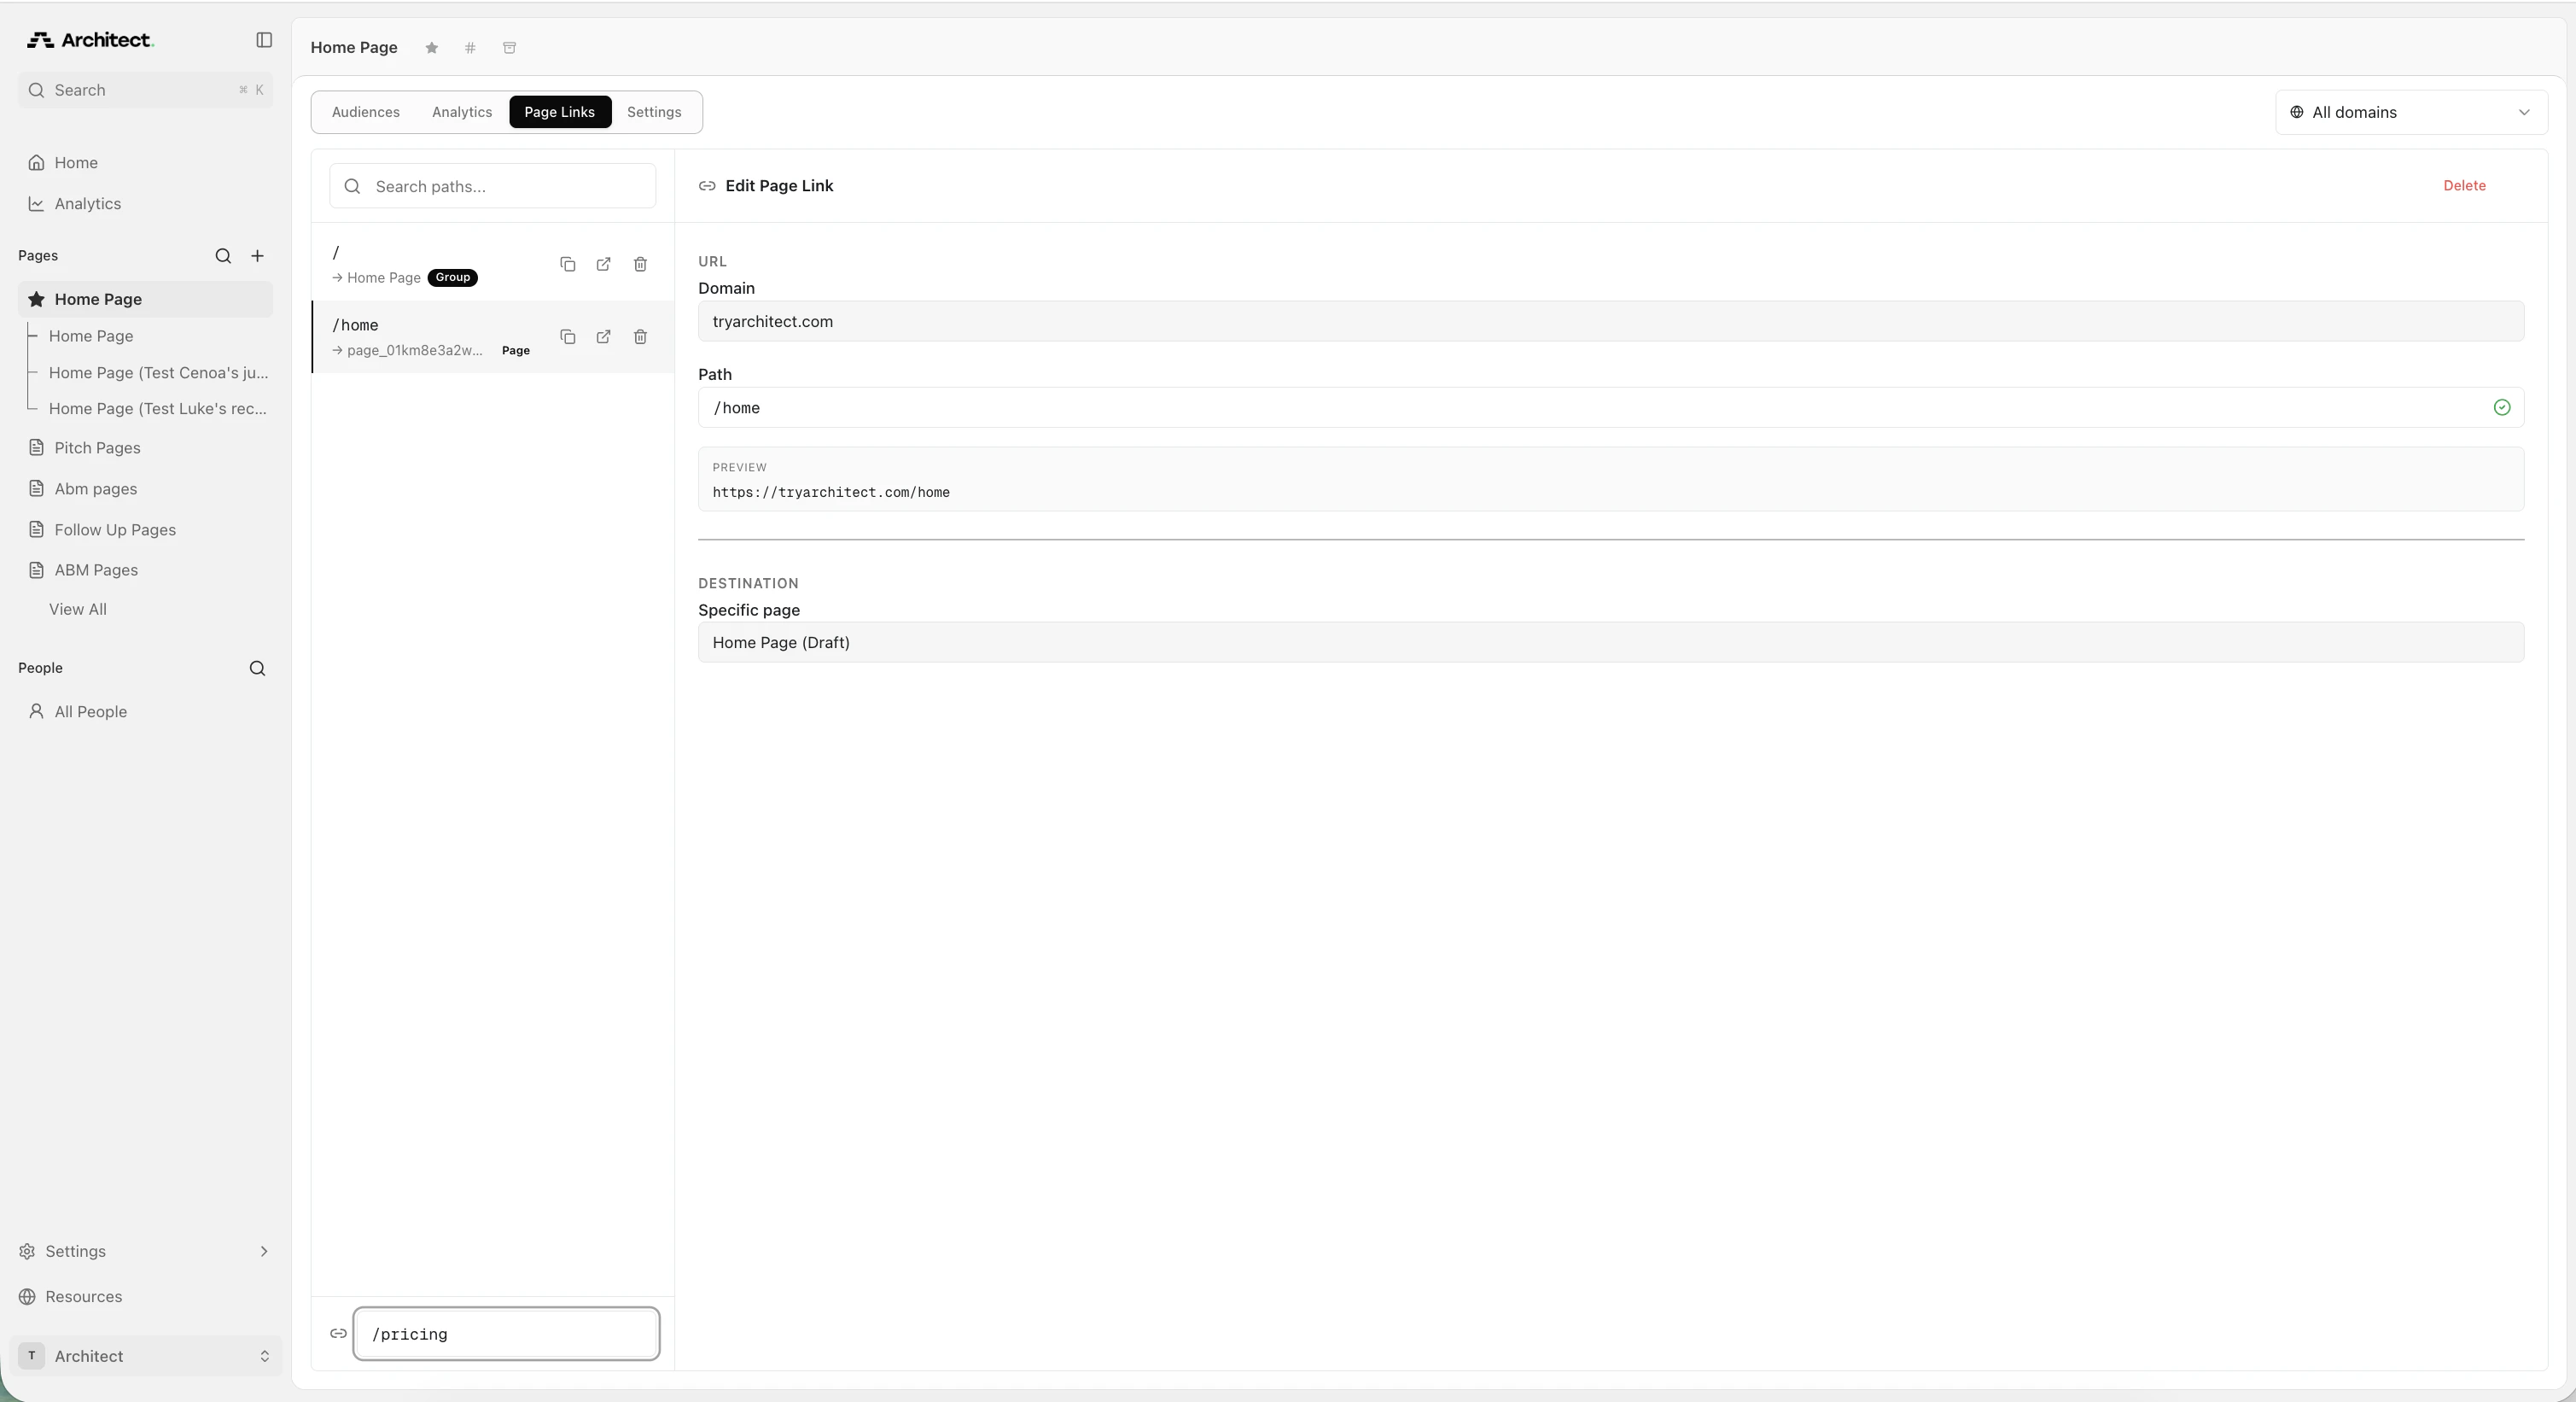Screen dimensions: 2576x1402
Task: Collapse the left sidebar panel
Action: tap(263, 40)
